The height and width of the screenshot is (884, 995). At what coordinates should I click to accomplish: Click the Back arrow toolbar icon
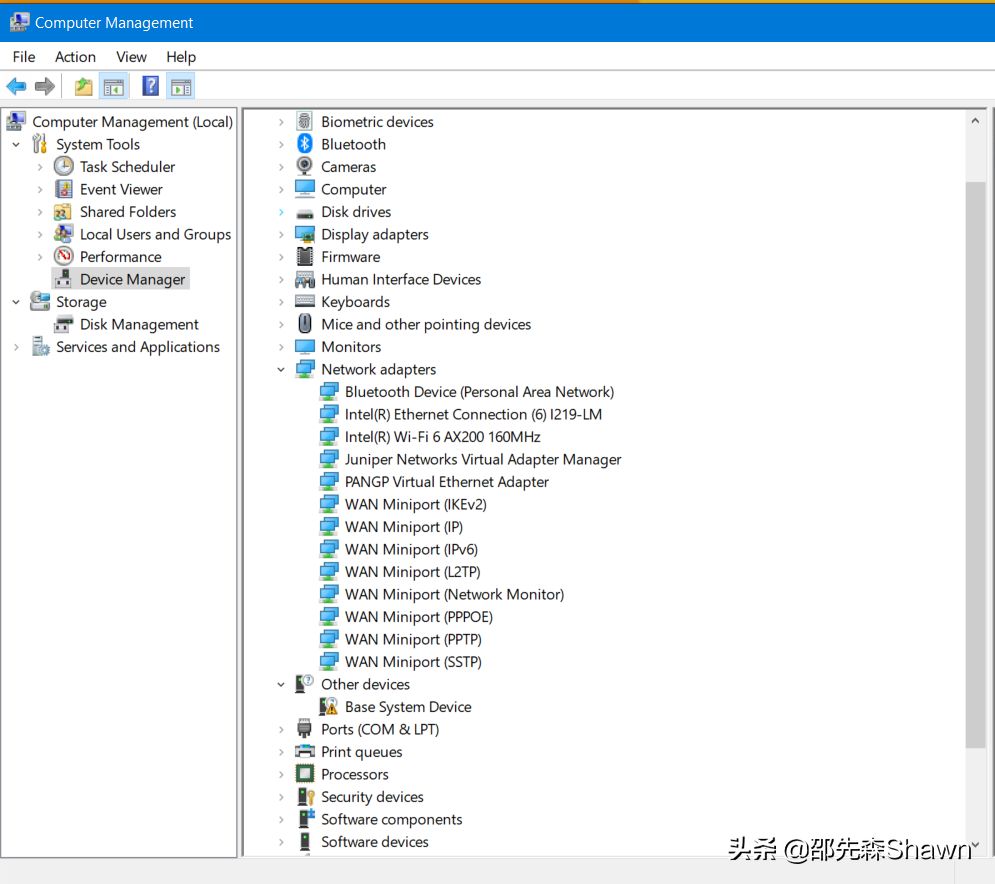tap(16, 86)
